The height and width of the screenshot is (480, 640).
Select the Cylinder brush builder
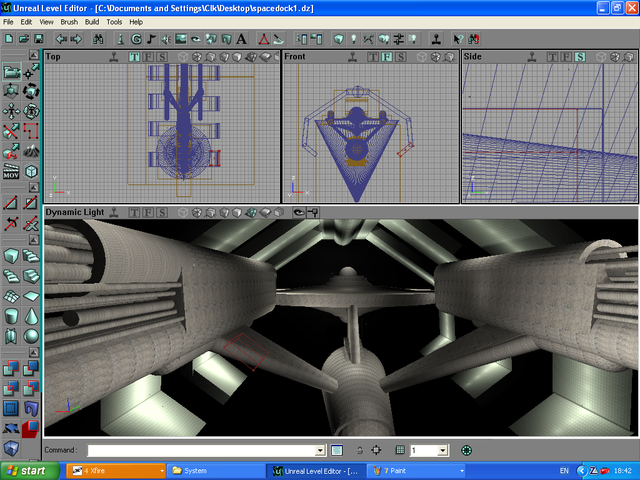pos(11,315)
